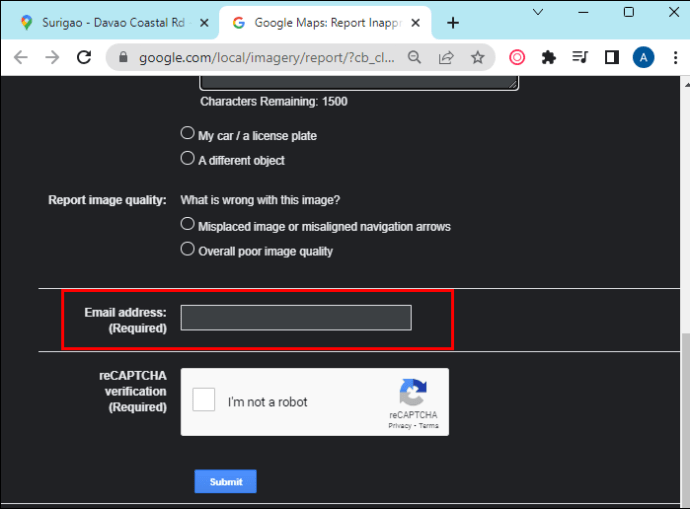Maximize the browser window
Viewport: 690px width, 509px height.
coord(629,12)
